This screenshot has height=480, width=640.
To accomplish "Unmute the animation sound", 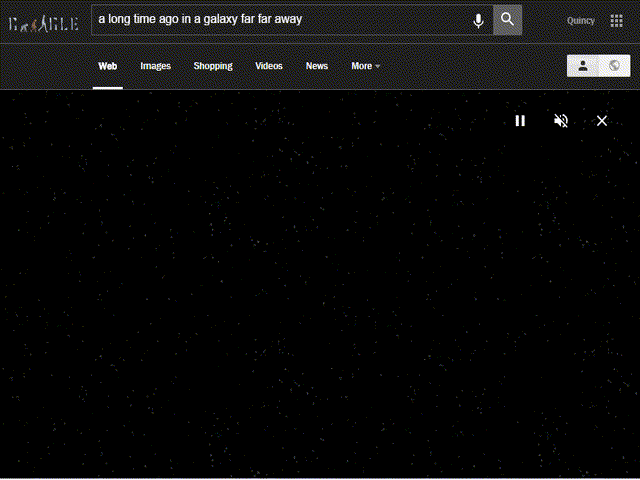I will pyautogui.click(x=561, y=121).
